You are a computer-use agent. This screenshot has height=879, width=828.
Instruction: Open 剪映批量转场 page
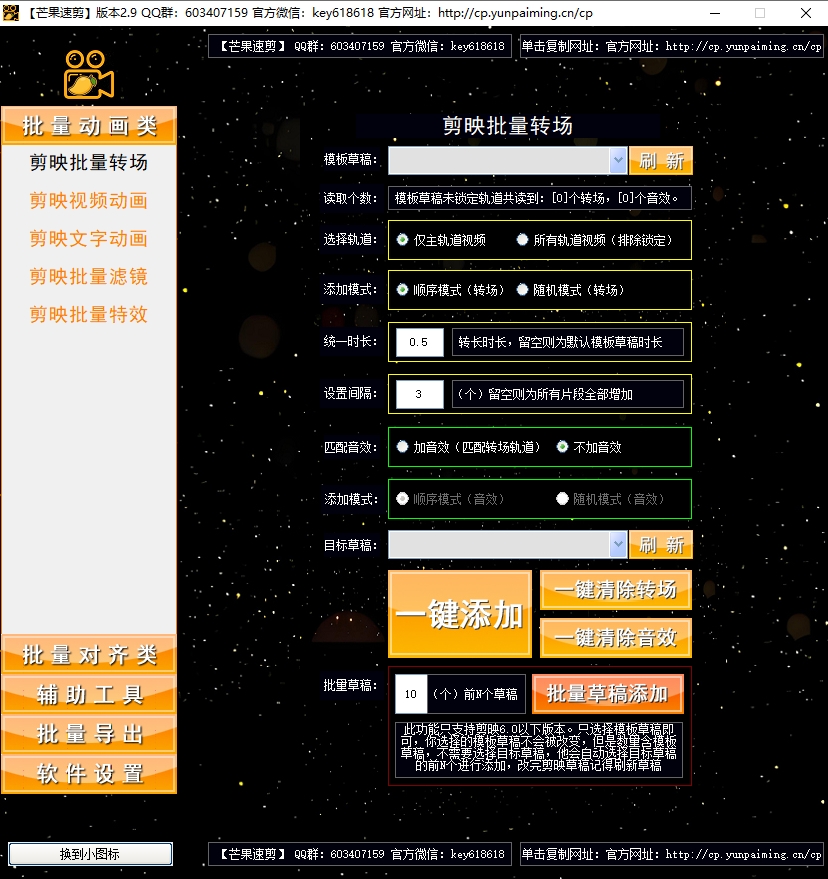point(89,163)
